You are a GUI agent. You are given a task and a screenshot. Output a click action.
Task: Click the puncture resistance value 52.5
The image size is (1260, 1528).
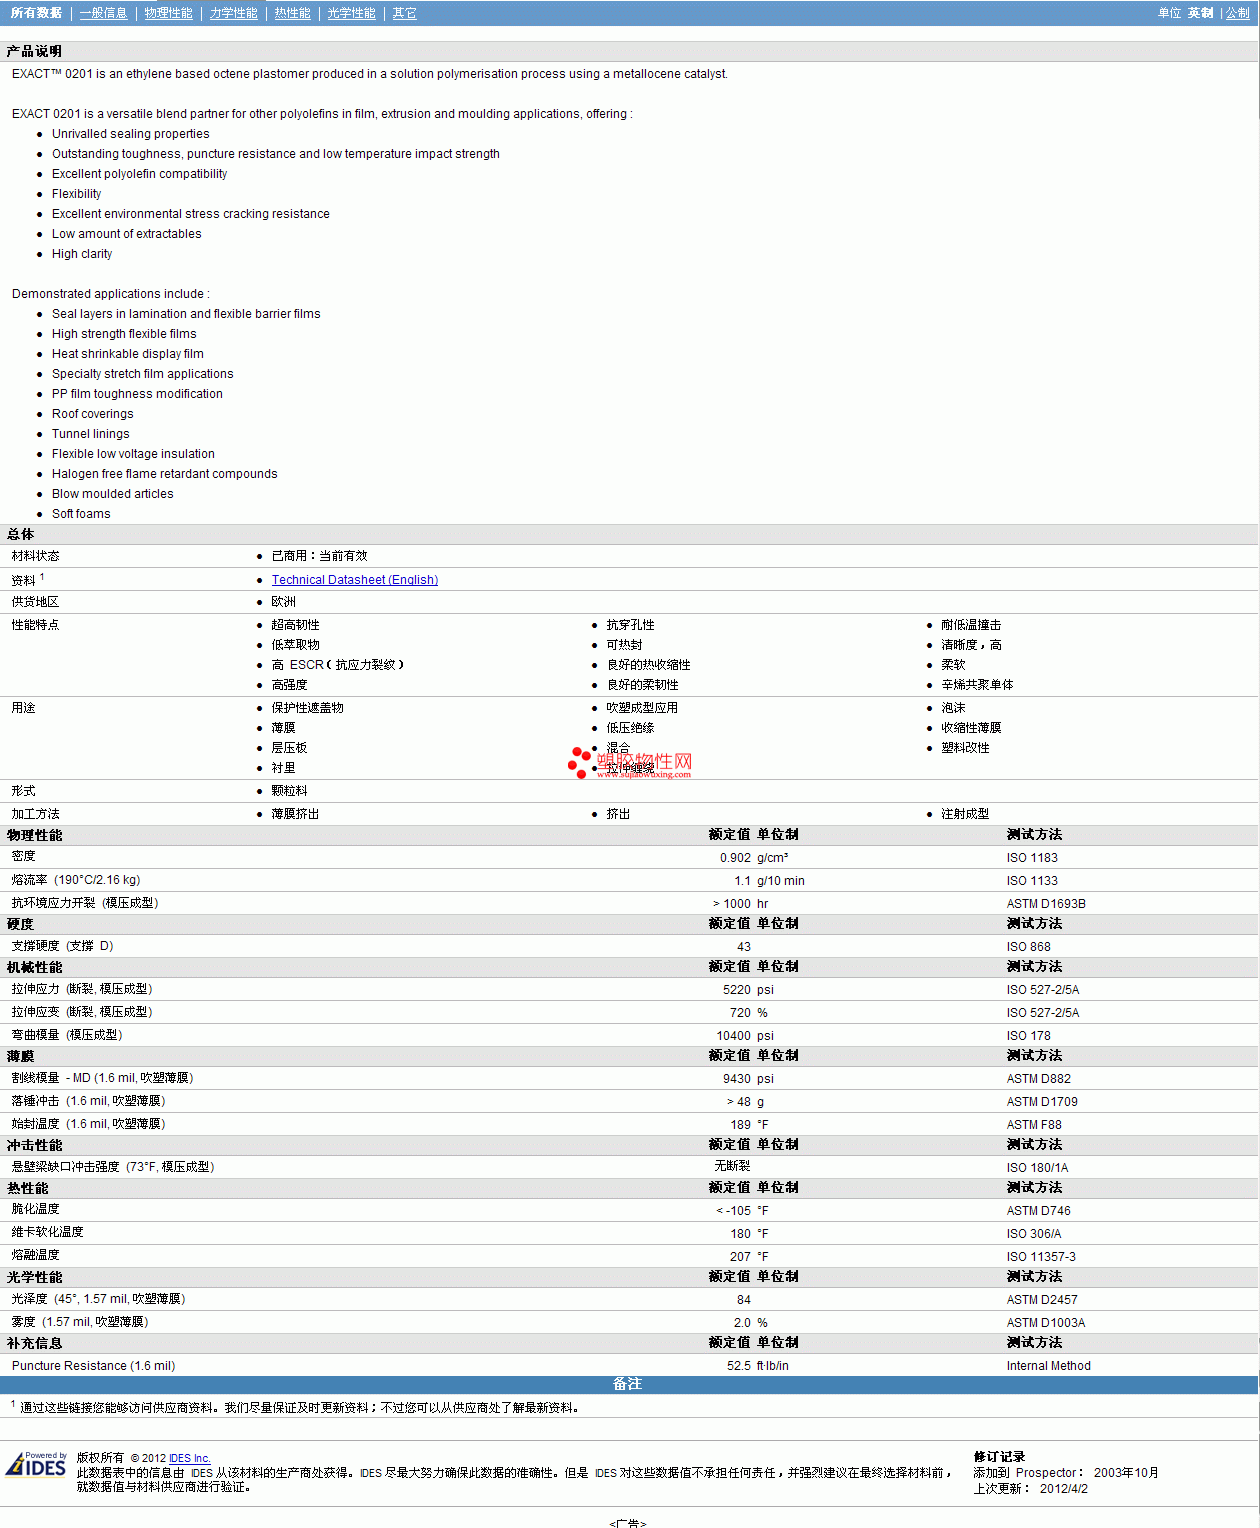tap(739, 1366)
